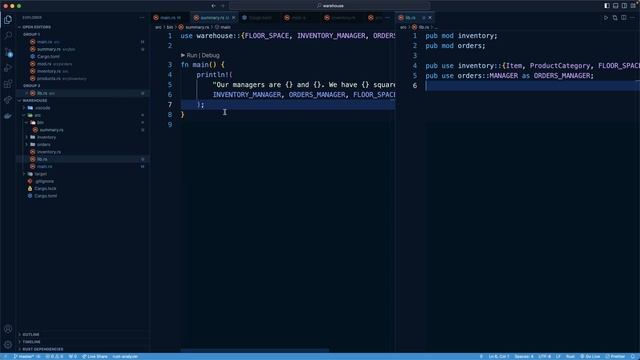Change Spaces indentation setting in status bar
This screenshot has height=360, width=640.
click(524, 356)
